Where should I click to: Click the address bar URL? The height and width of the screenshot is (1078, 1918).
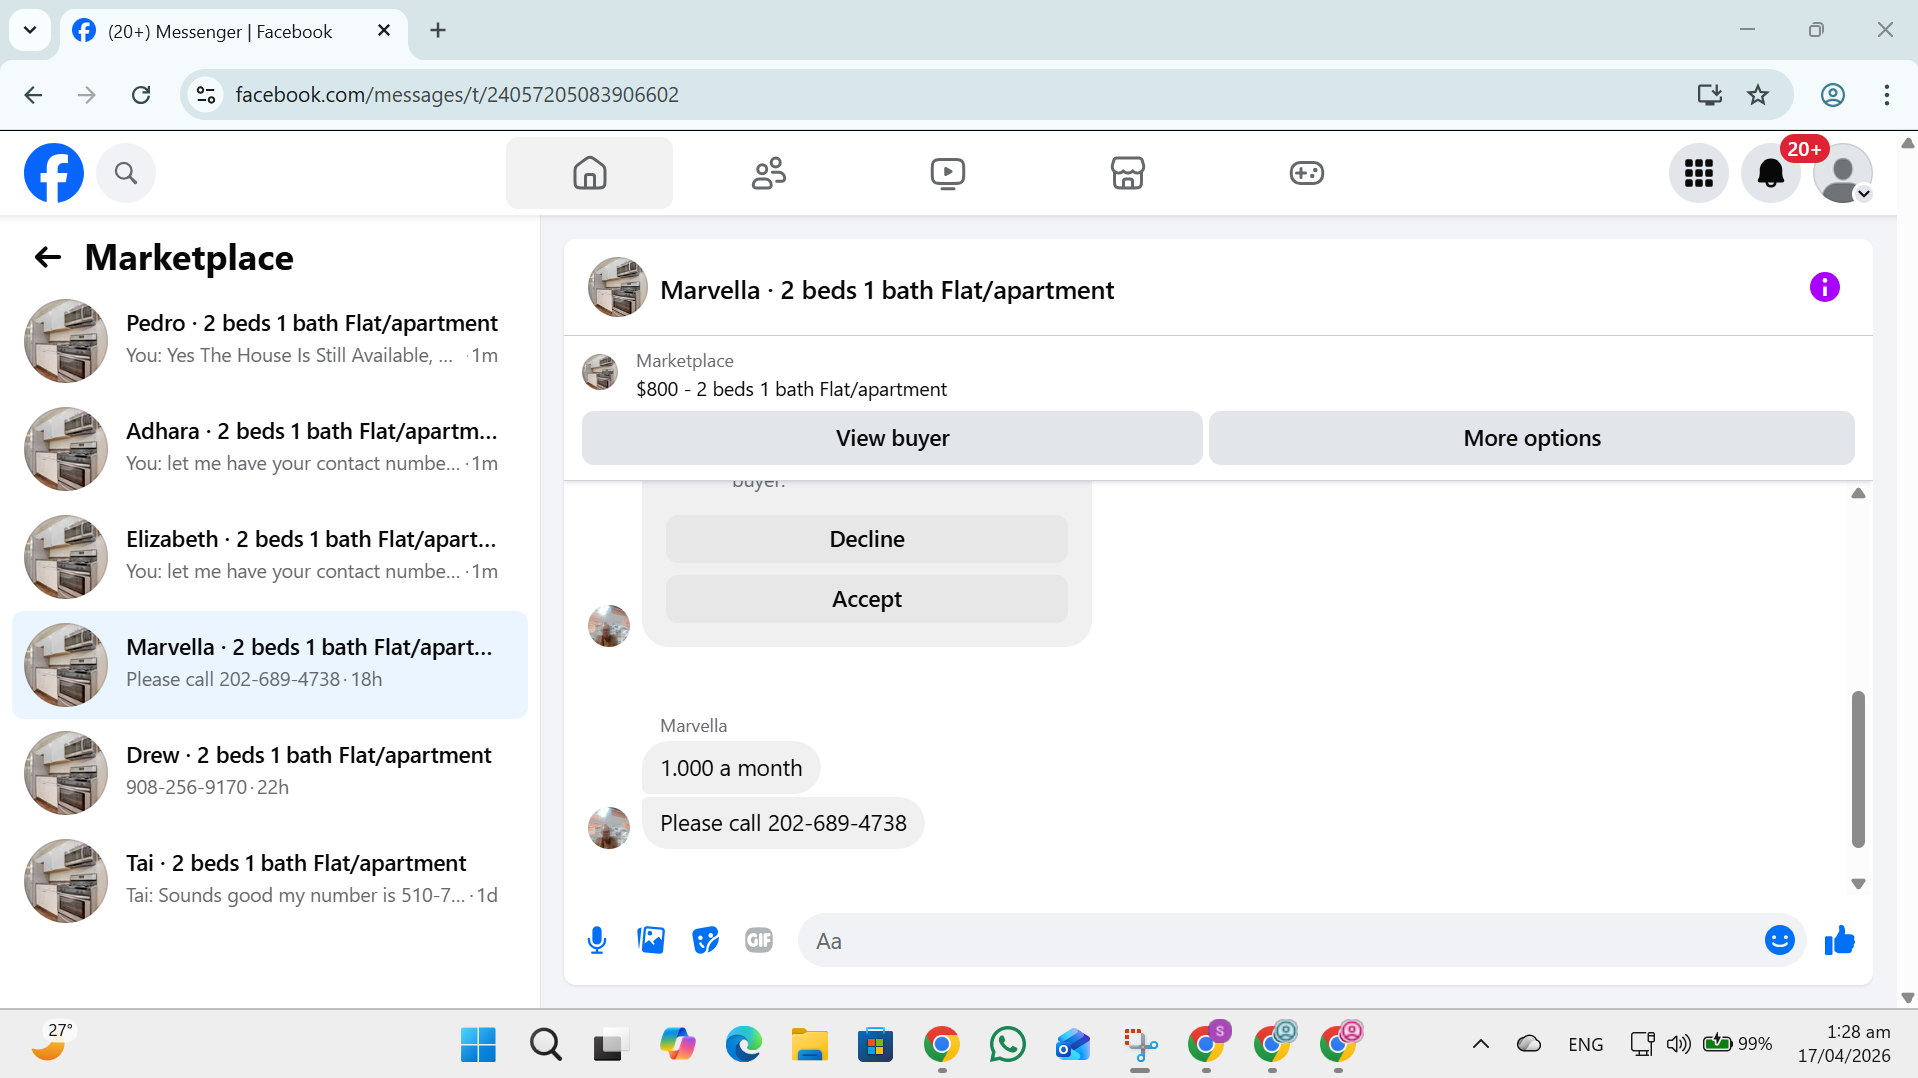457,95
